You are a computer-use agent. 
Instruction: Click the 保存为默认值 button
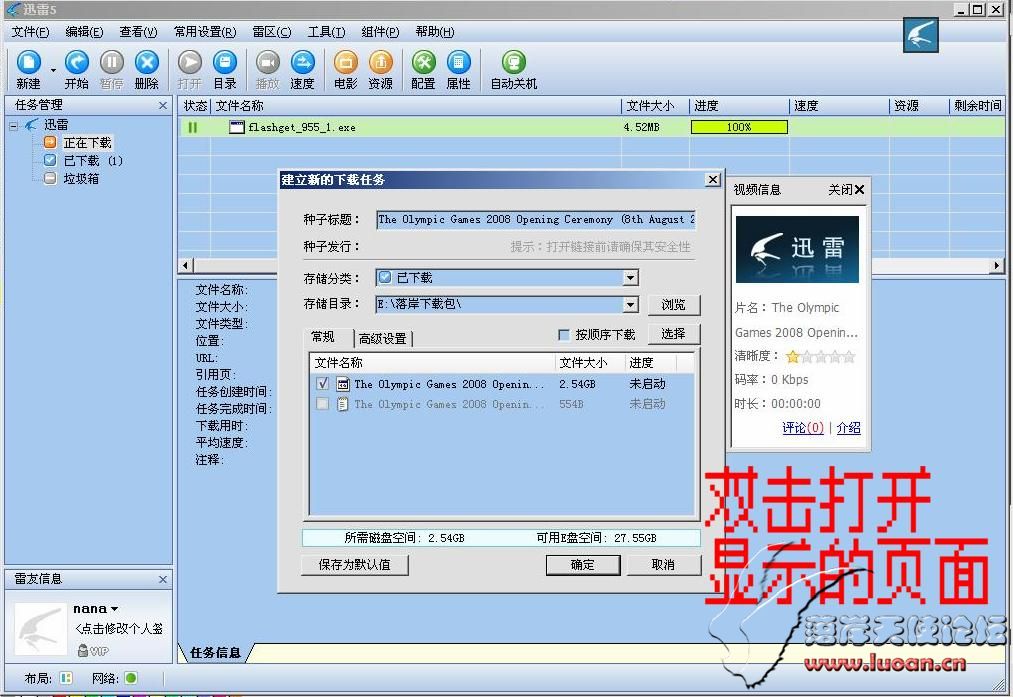pos(355,565)
